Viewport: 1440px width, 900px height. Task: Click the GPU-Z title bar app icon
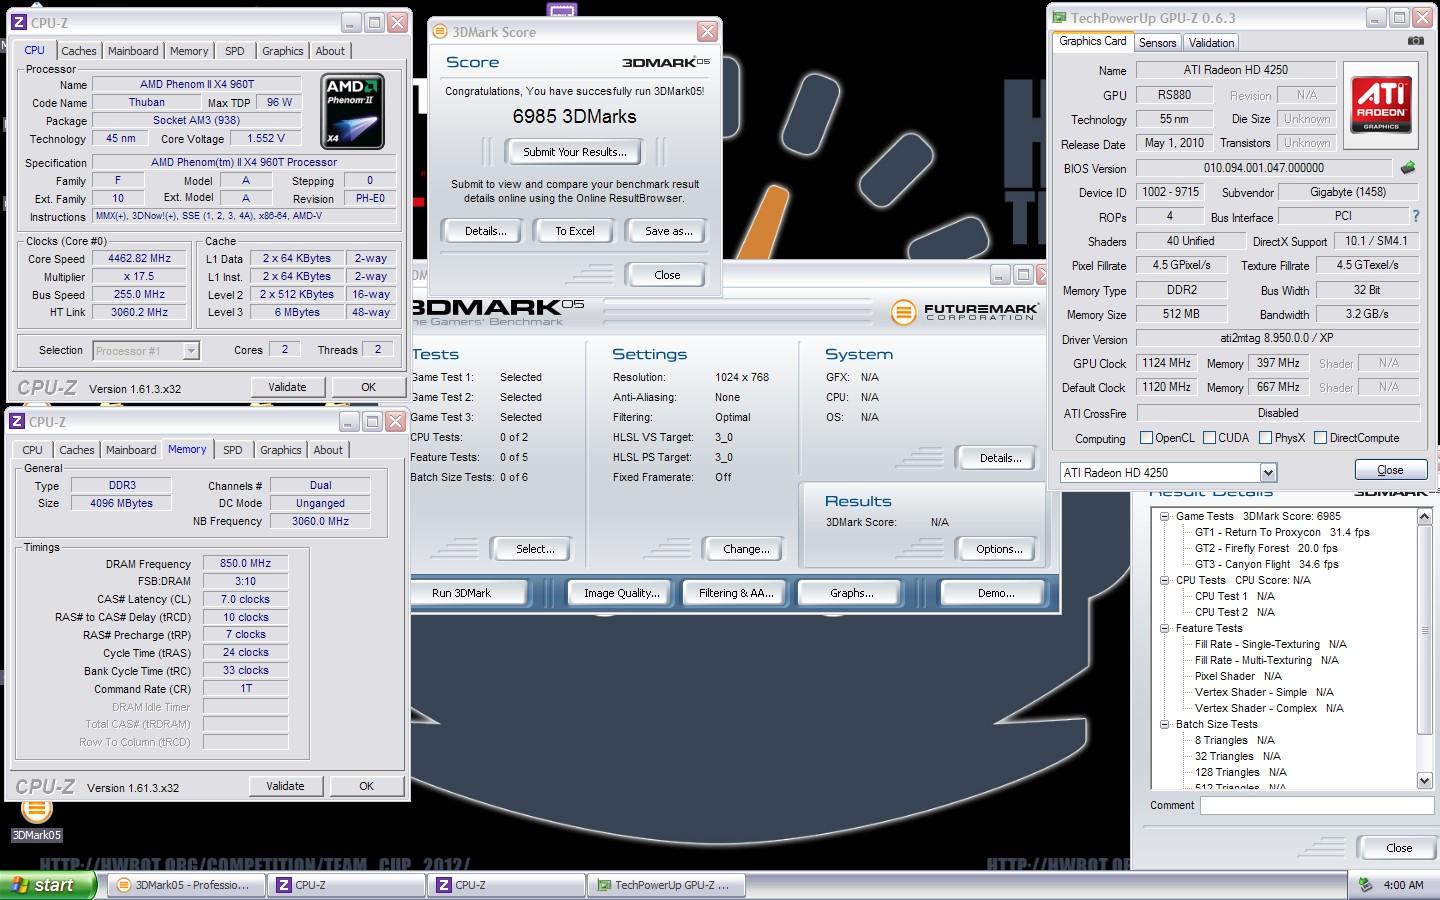pyautogui.click(x=1060, y=18)
